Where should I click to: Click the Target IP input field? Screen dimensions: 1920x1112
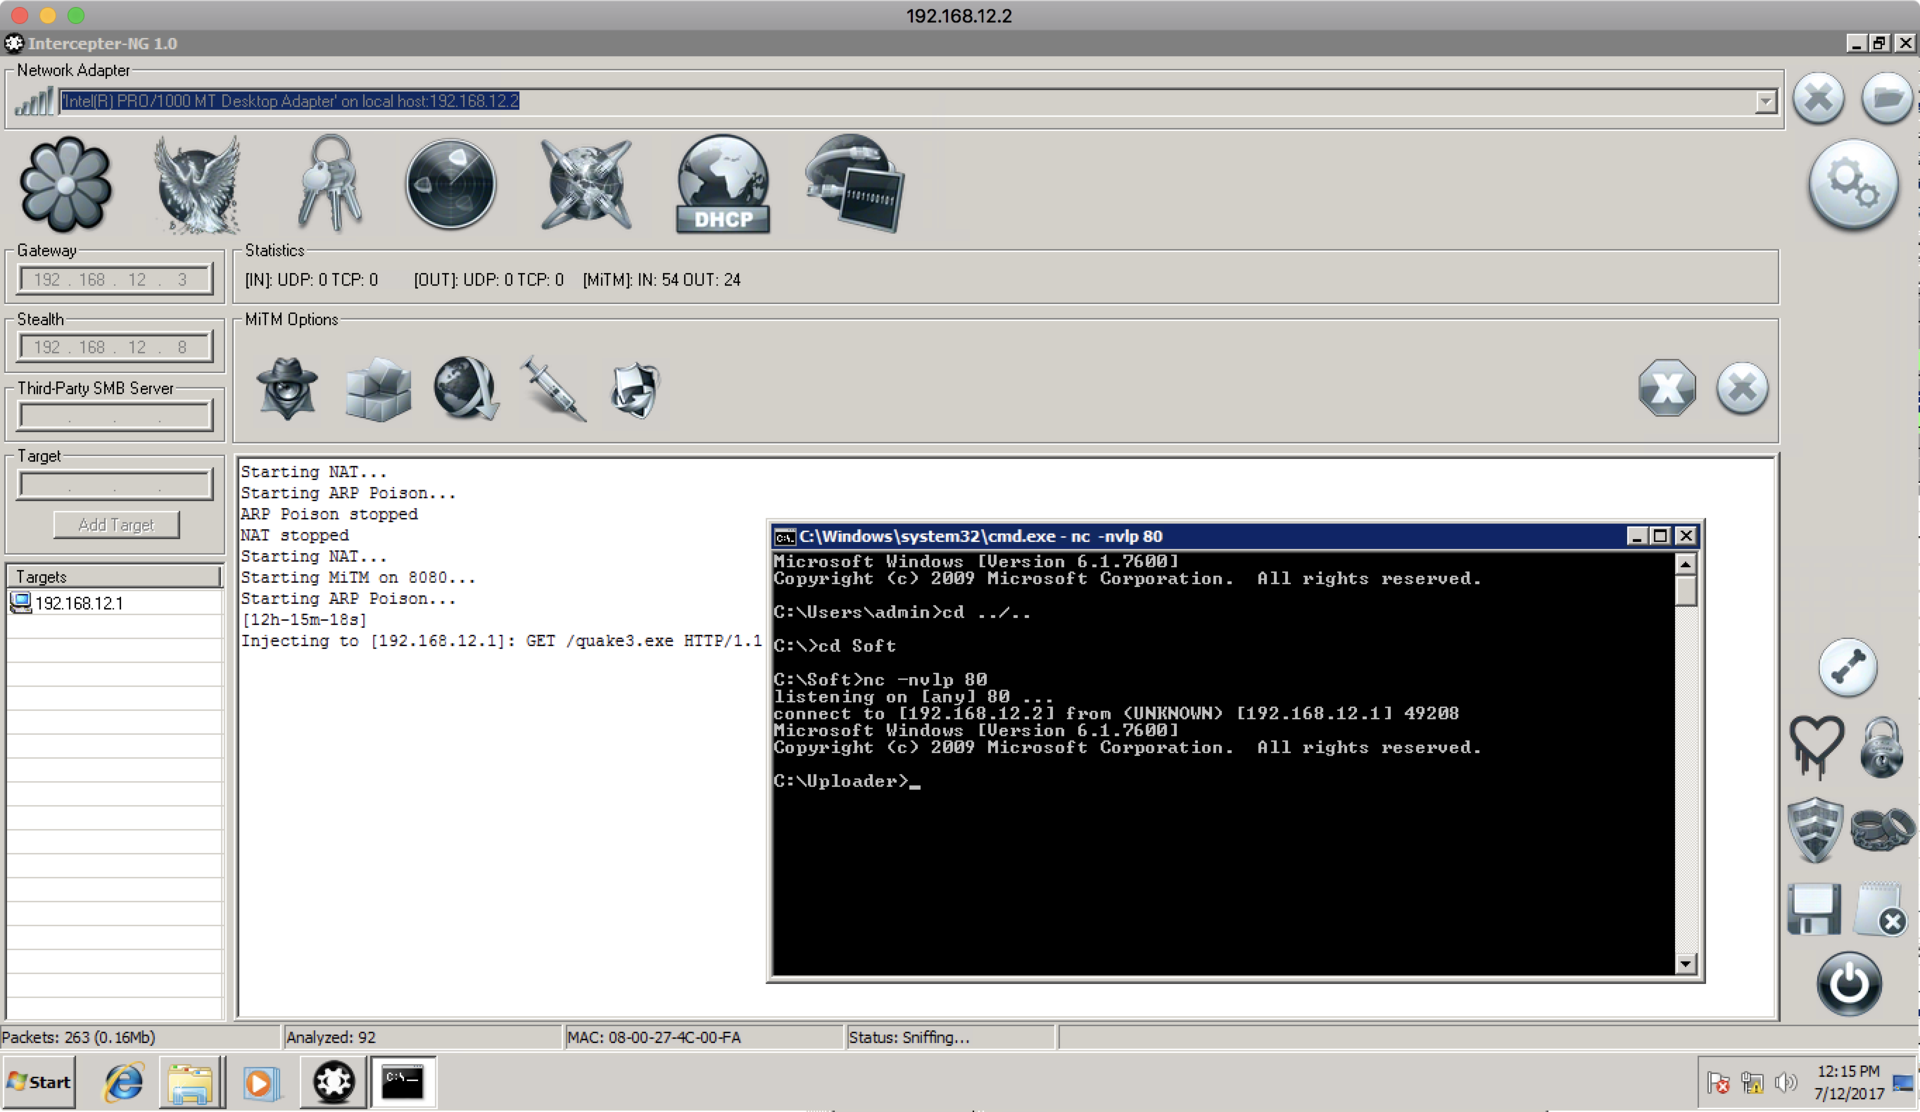coord(115,486)
